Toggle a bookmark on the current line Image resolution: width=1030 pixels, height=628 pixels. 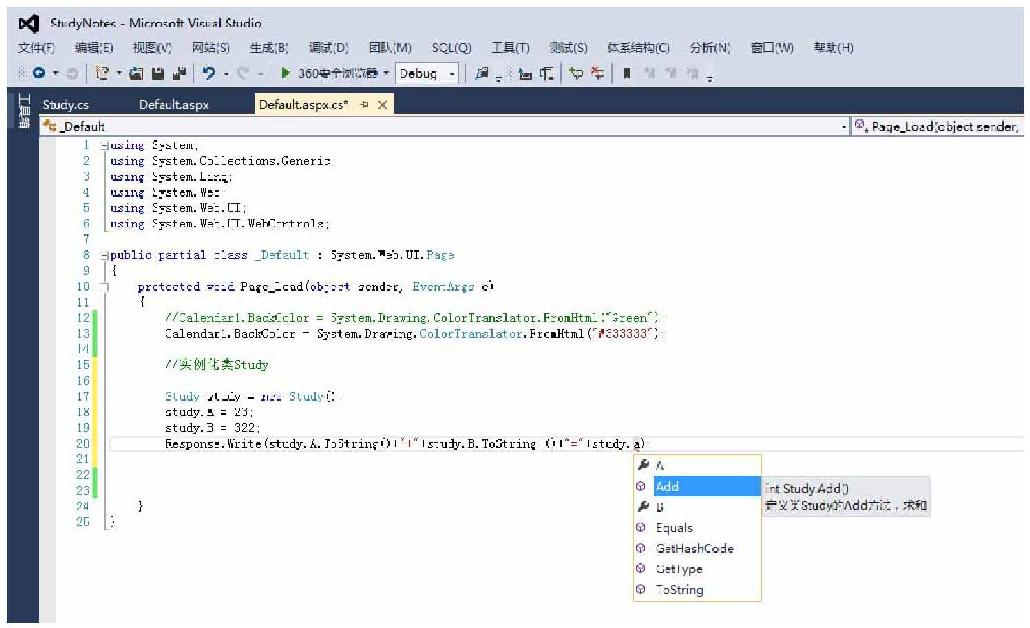(x=627, y=73)
